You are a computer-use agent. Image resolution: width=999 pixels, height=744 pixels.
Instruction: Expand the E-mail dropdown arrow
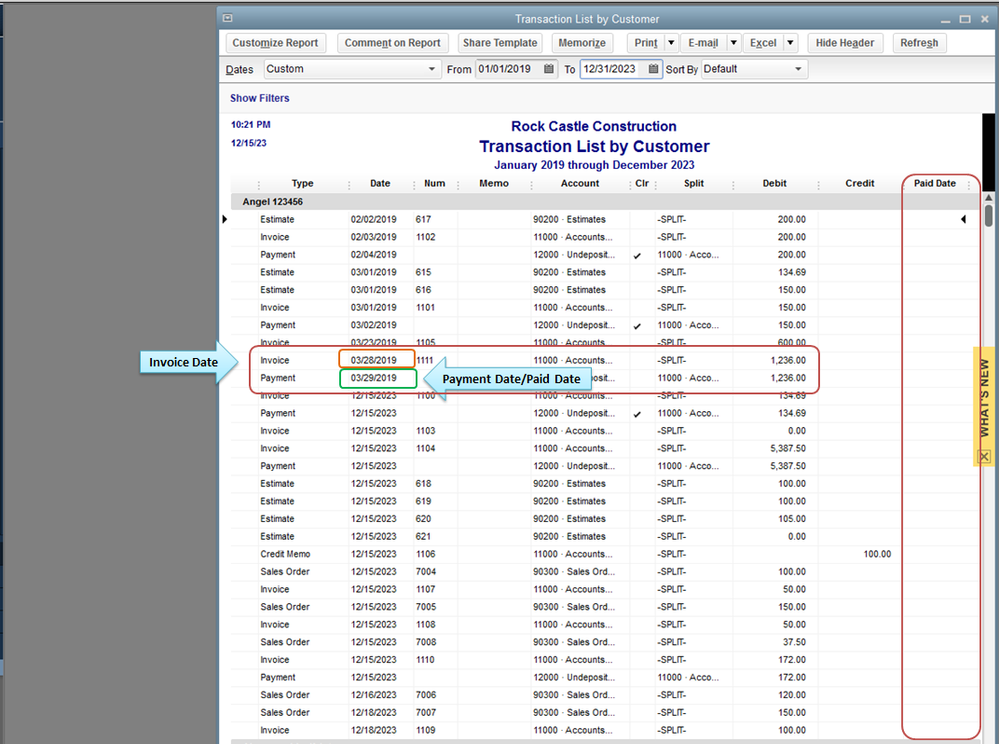[733, 43]
